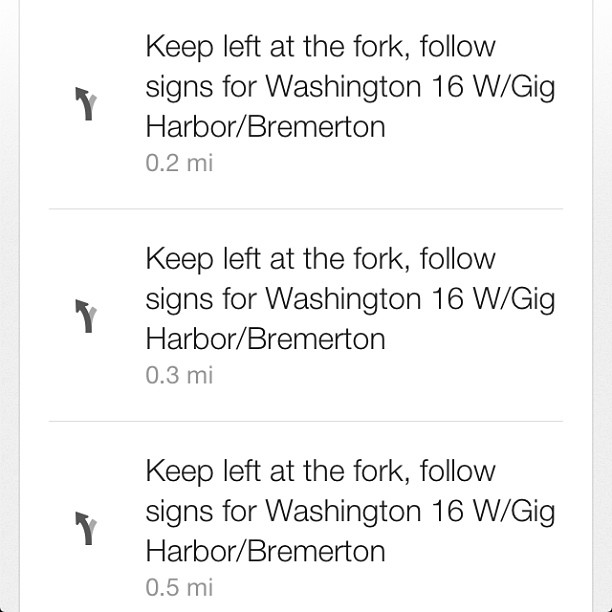The width and height of the screenshot is (612, 612).
Task: Click the divider below the 0.2 mi step
Action: [306, 209]
